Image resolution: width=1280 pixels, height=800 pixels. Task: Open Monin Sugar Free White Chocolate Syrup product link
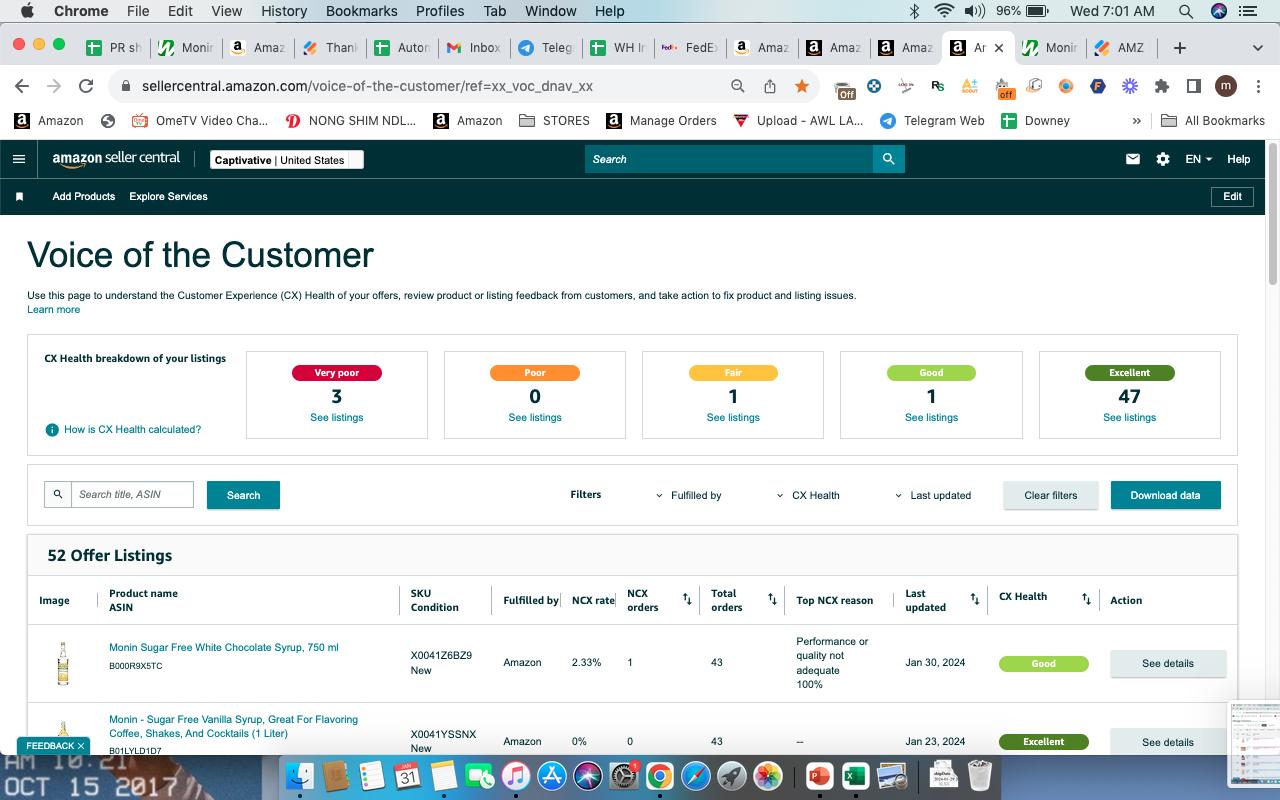click(224, 648)
